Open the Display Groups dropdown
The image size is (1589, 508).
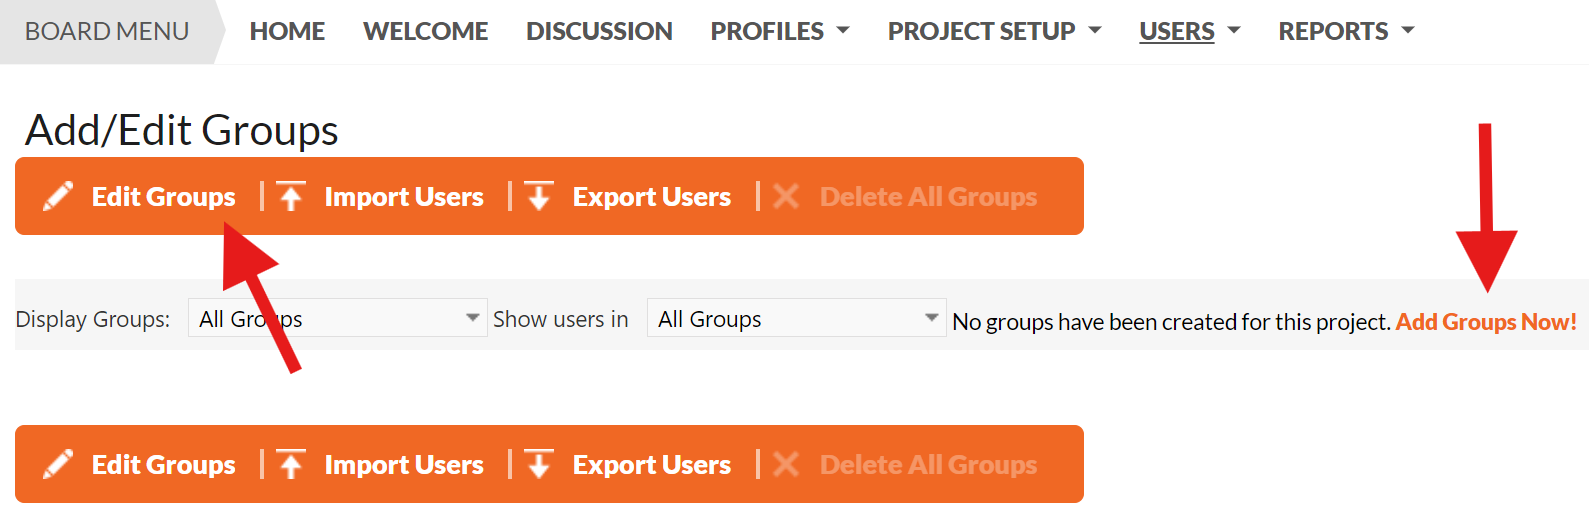[338, 318]
